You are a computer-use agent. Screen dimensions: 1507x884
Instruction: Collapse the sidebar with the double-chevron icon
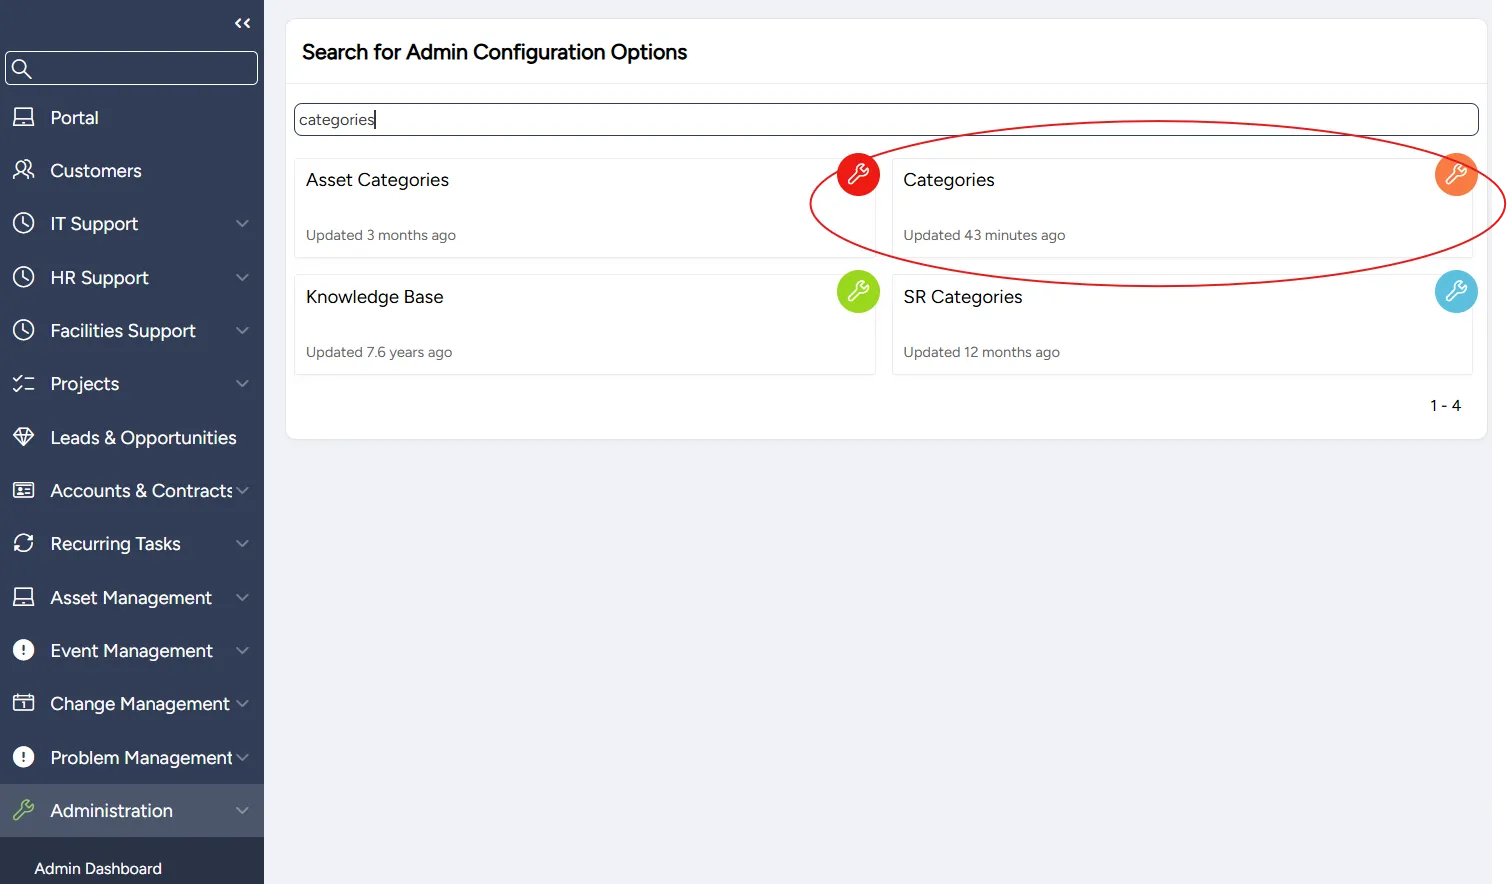pos(242,23)
